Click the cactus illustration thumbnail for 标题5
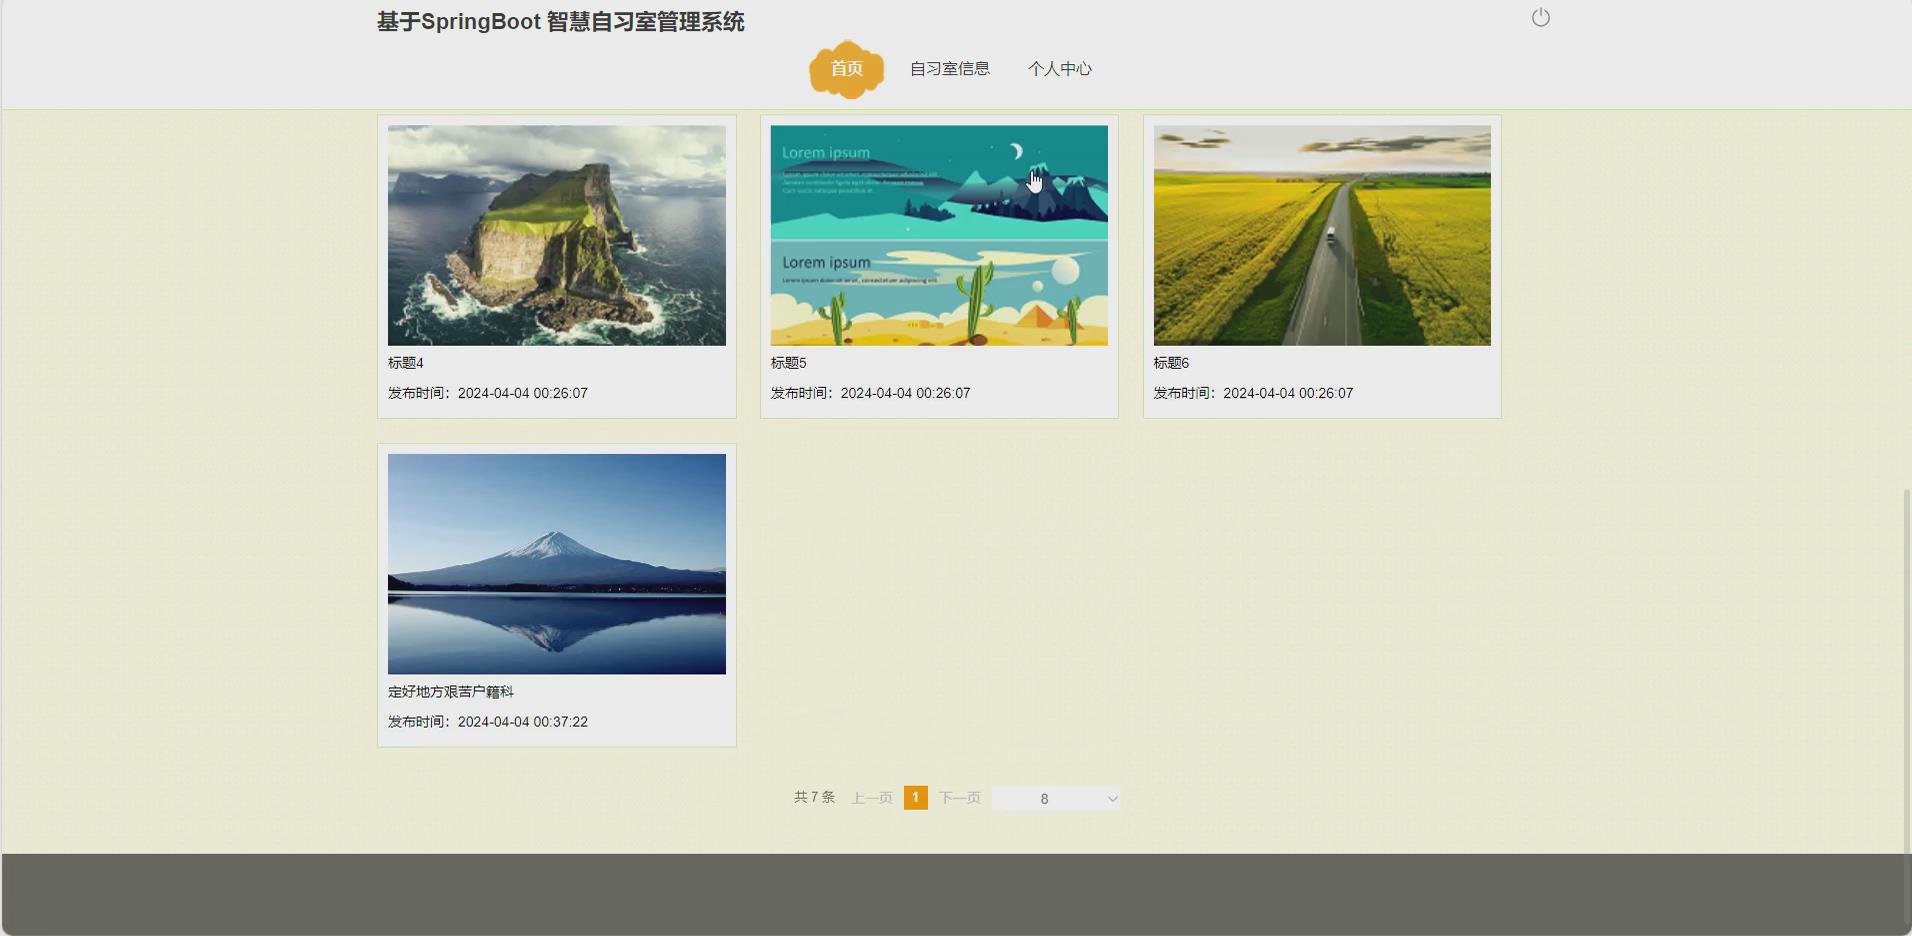The image size is (1912, 936). tap(938, 235)
